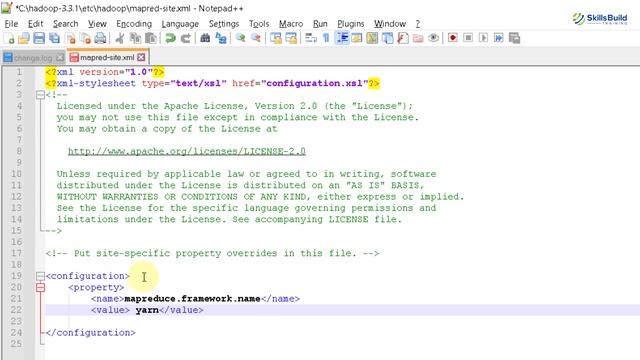Click the Folder as Workspace icon
Image resolution: width=640 pixels, height=360 pixels.
418,38
